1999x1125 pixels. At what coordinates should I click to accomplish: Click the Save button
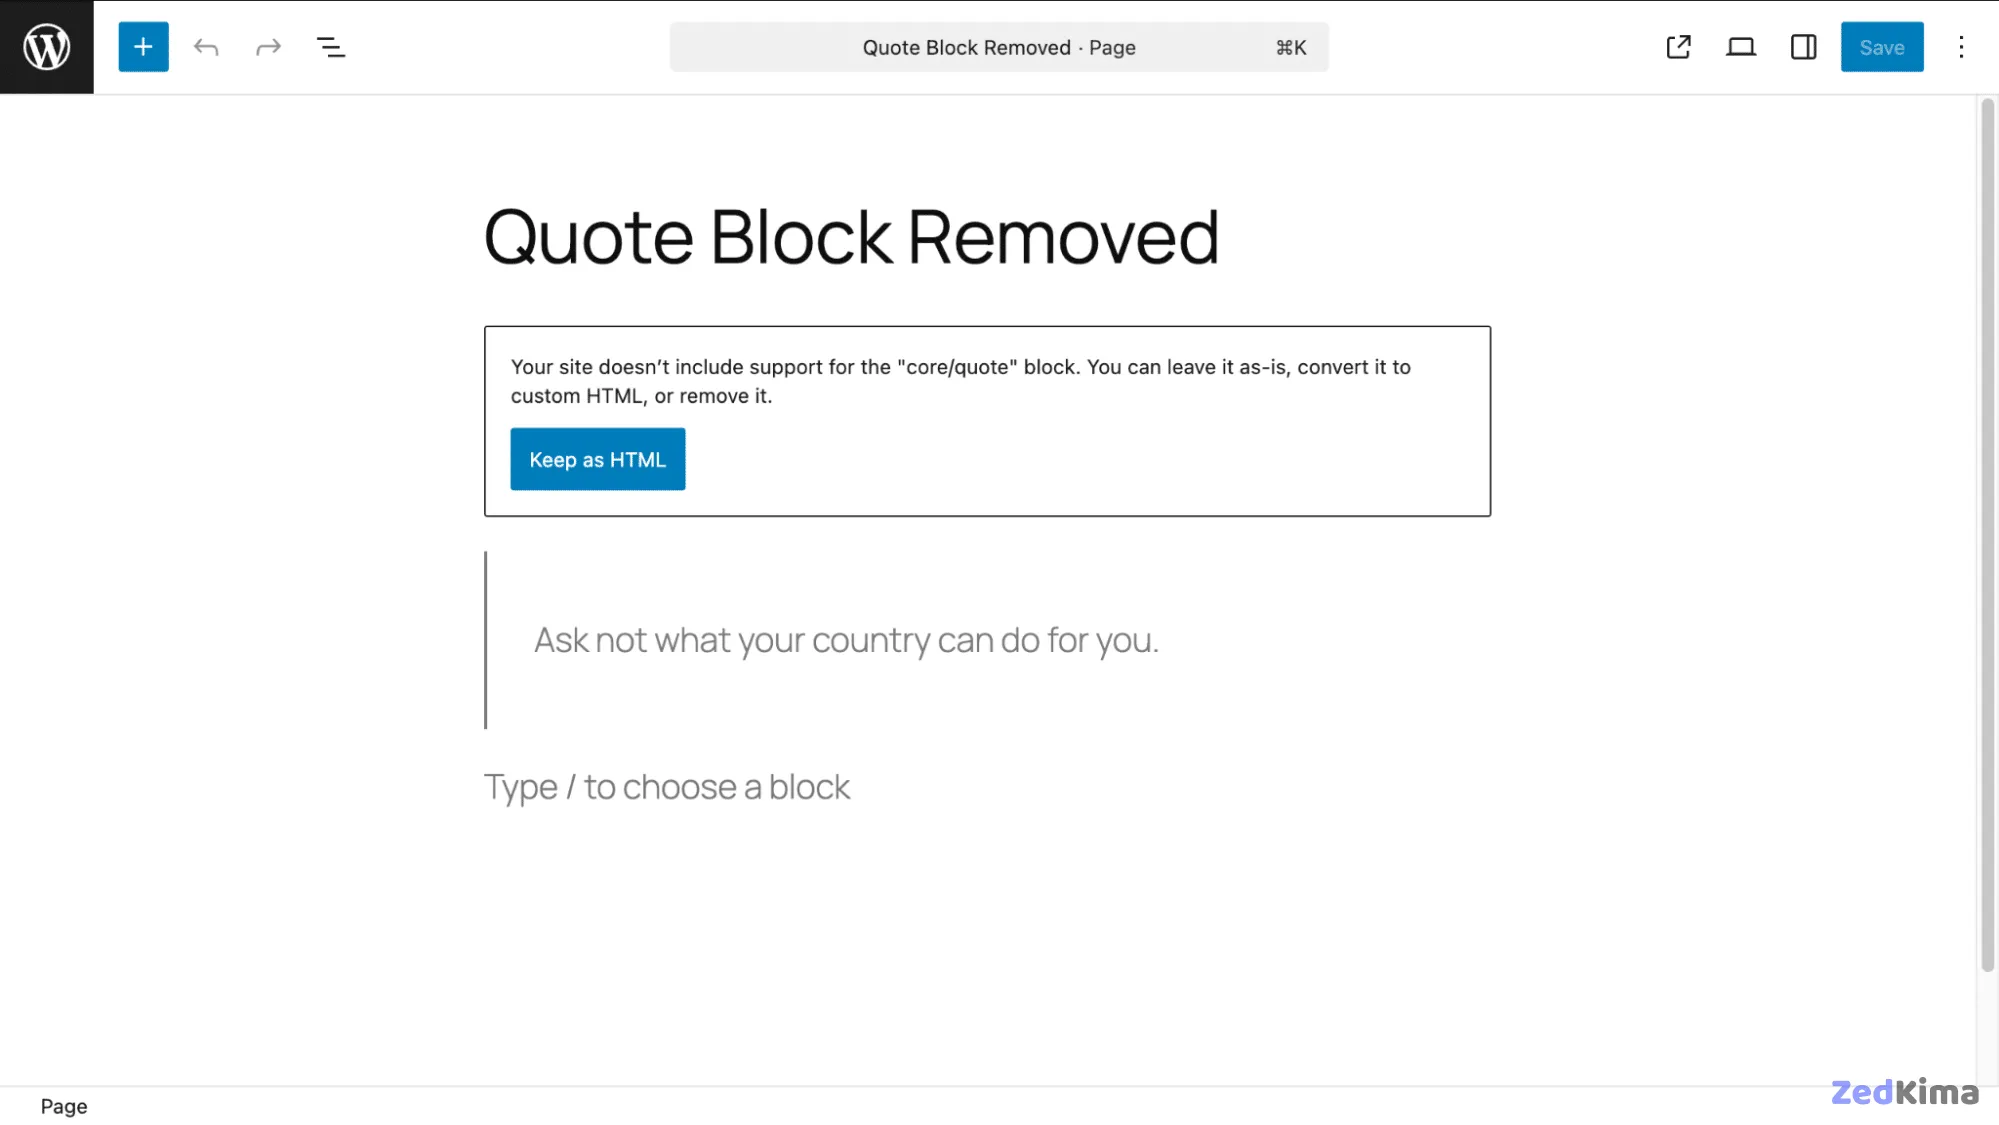[1882, 46]
